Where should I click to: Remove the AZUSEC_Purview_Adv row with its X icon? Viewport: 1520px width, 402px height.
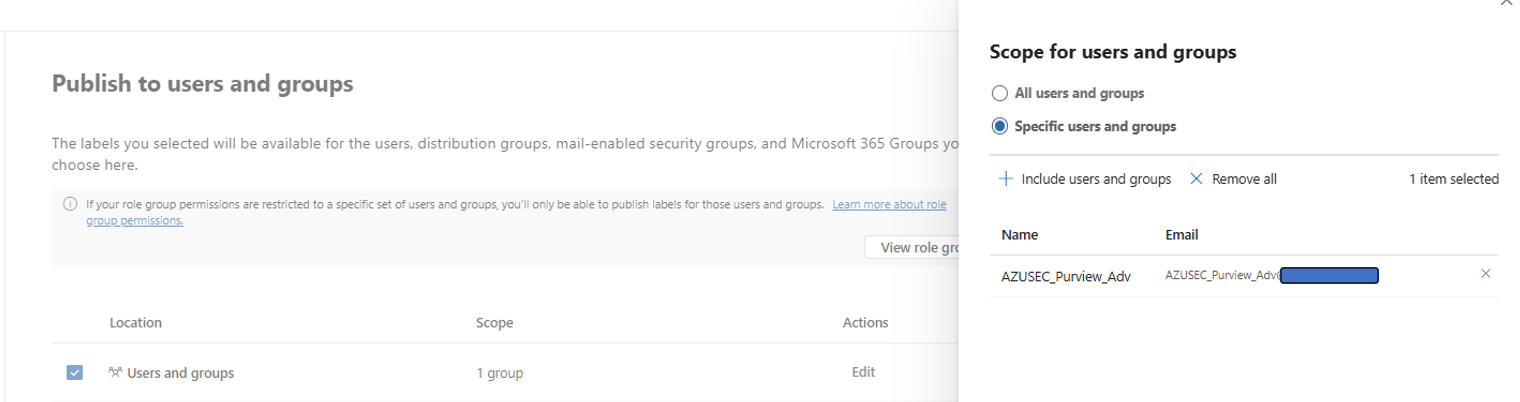click(x=1485, y=274)
